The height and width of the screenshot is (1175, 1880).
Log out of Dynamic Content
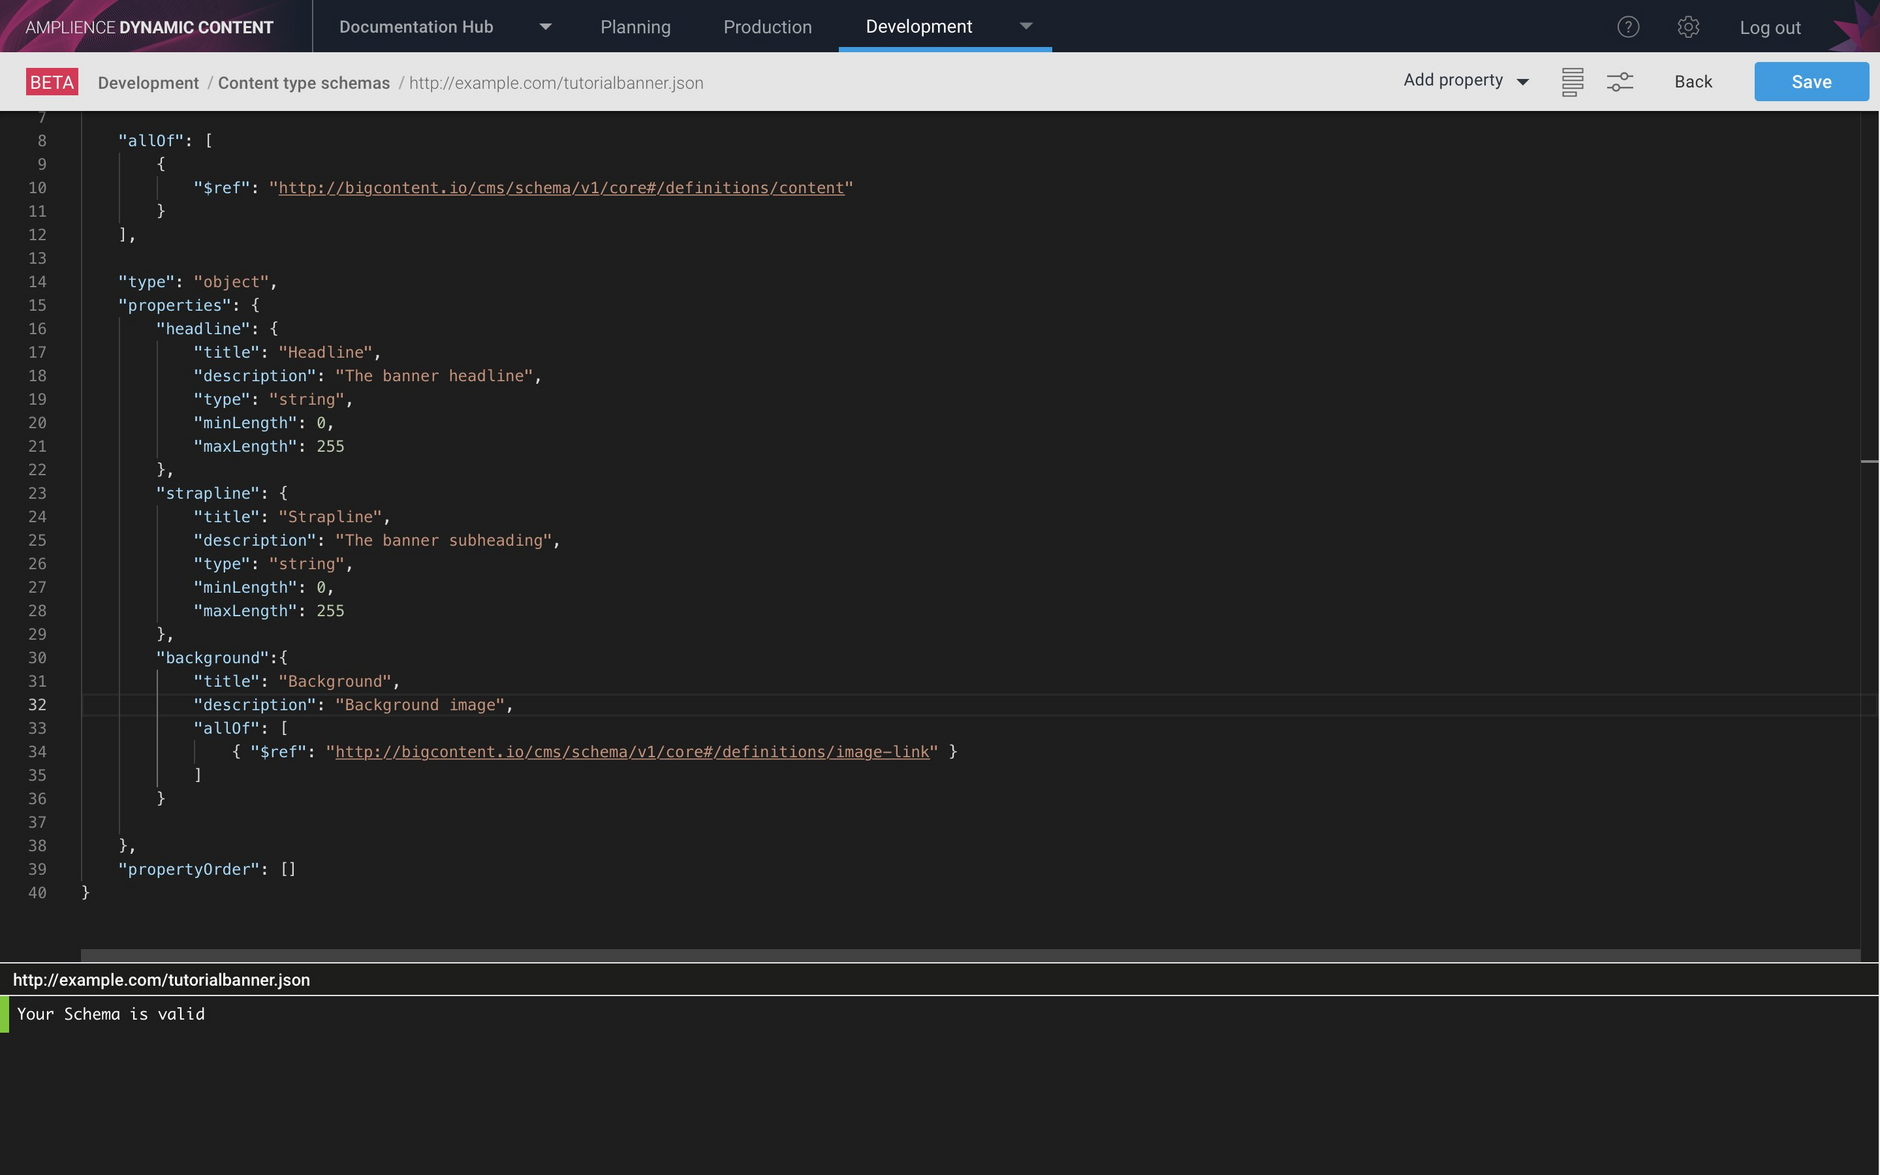pos(1769,27)
